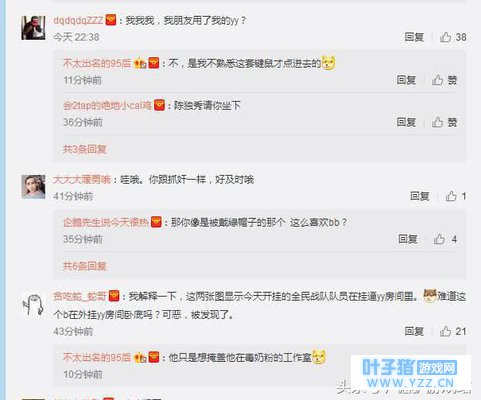The height and width of the screenshot is (400, 481).
Task: Open 不太出名的95后 profile in first thread
Action: coord(97,63)
